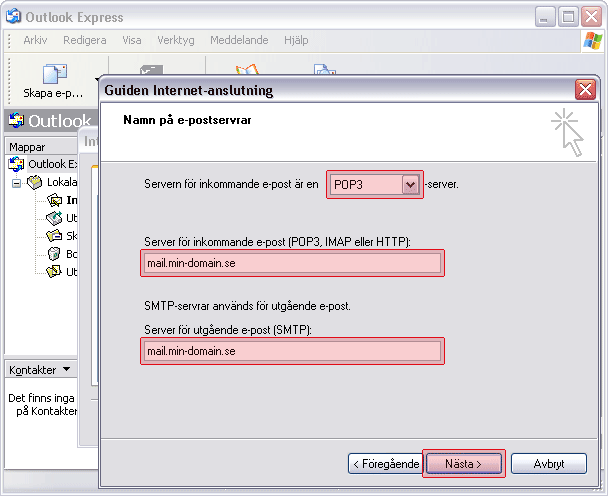Open the POP3 server type dropdown

(409, 185)
